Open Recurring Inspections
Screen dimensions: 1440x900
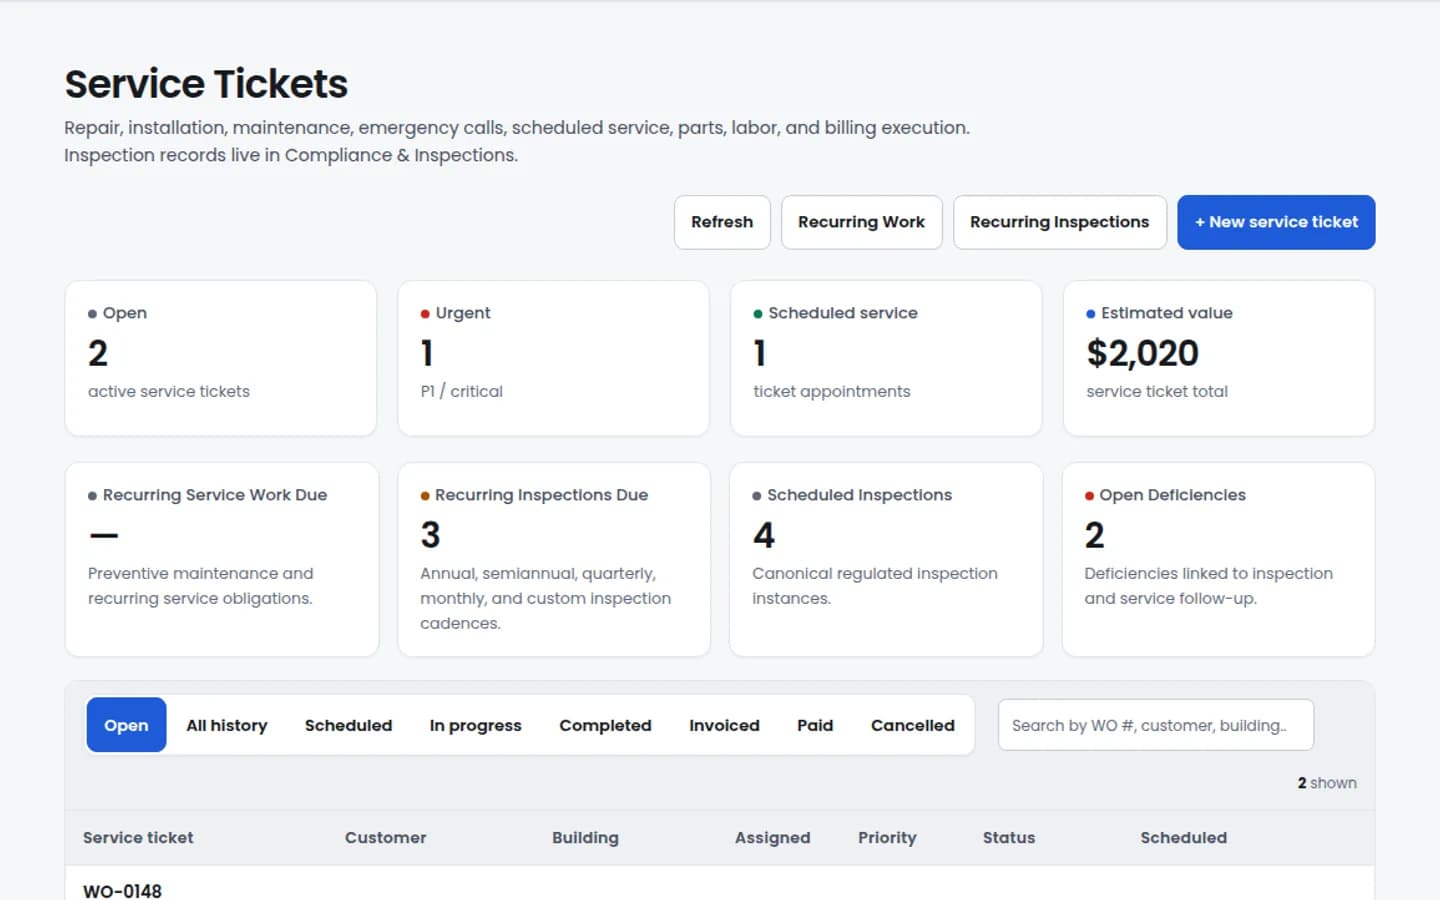[1059, 222]
